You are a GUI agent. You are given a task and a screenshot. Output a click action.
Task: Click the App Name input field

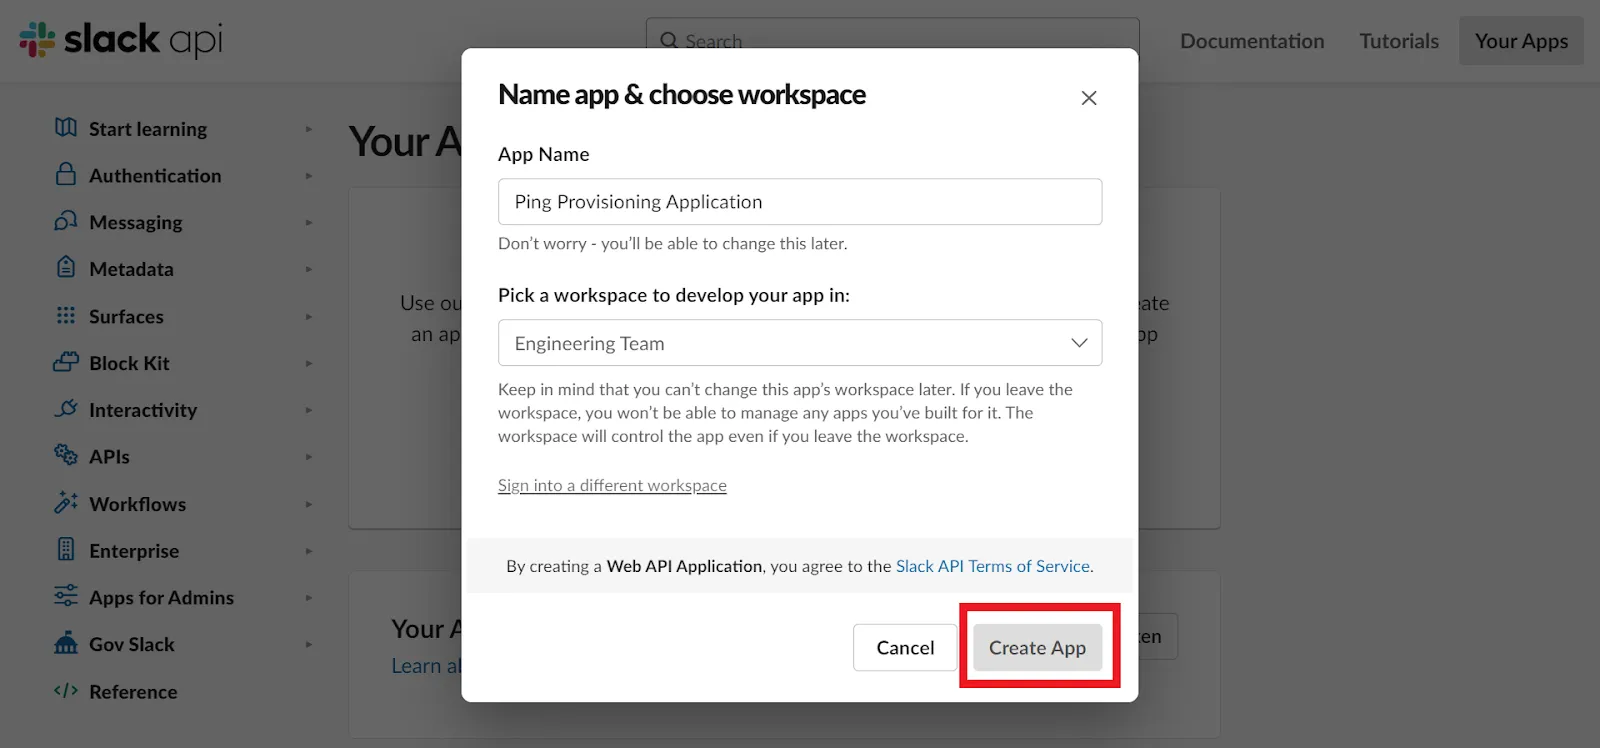800,202
